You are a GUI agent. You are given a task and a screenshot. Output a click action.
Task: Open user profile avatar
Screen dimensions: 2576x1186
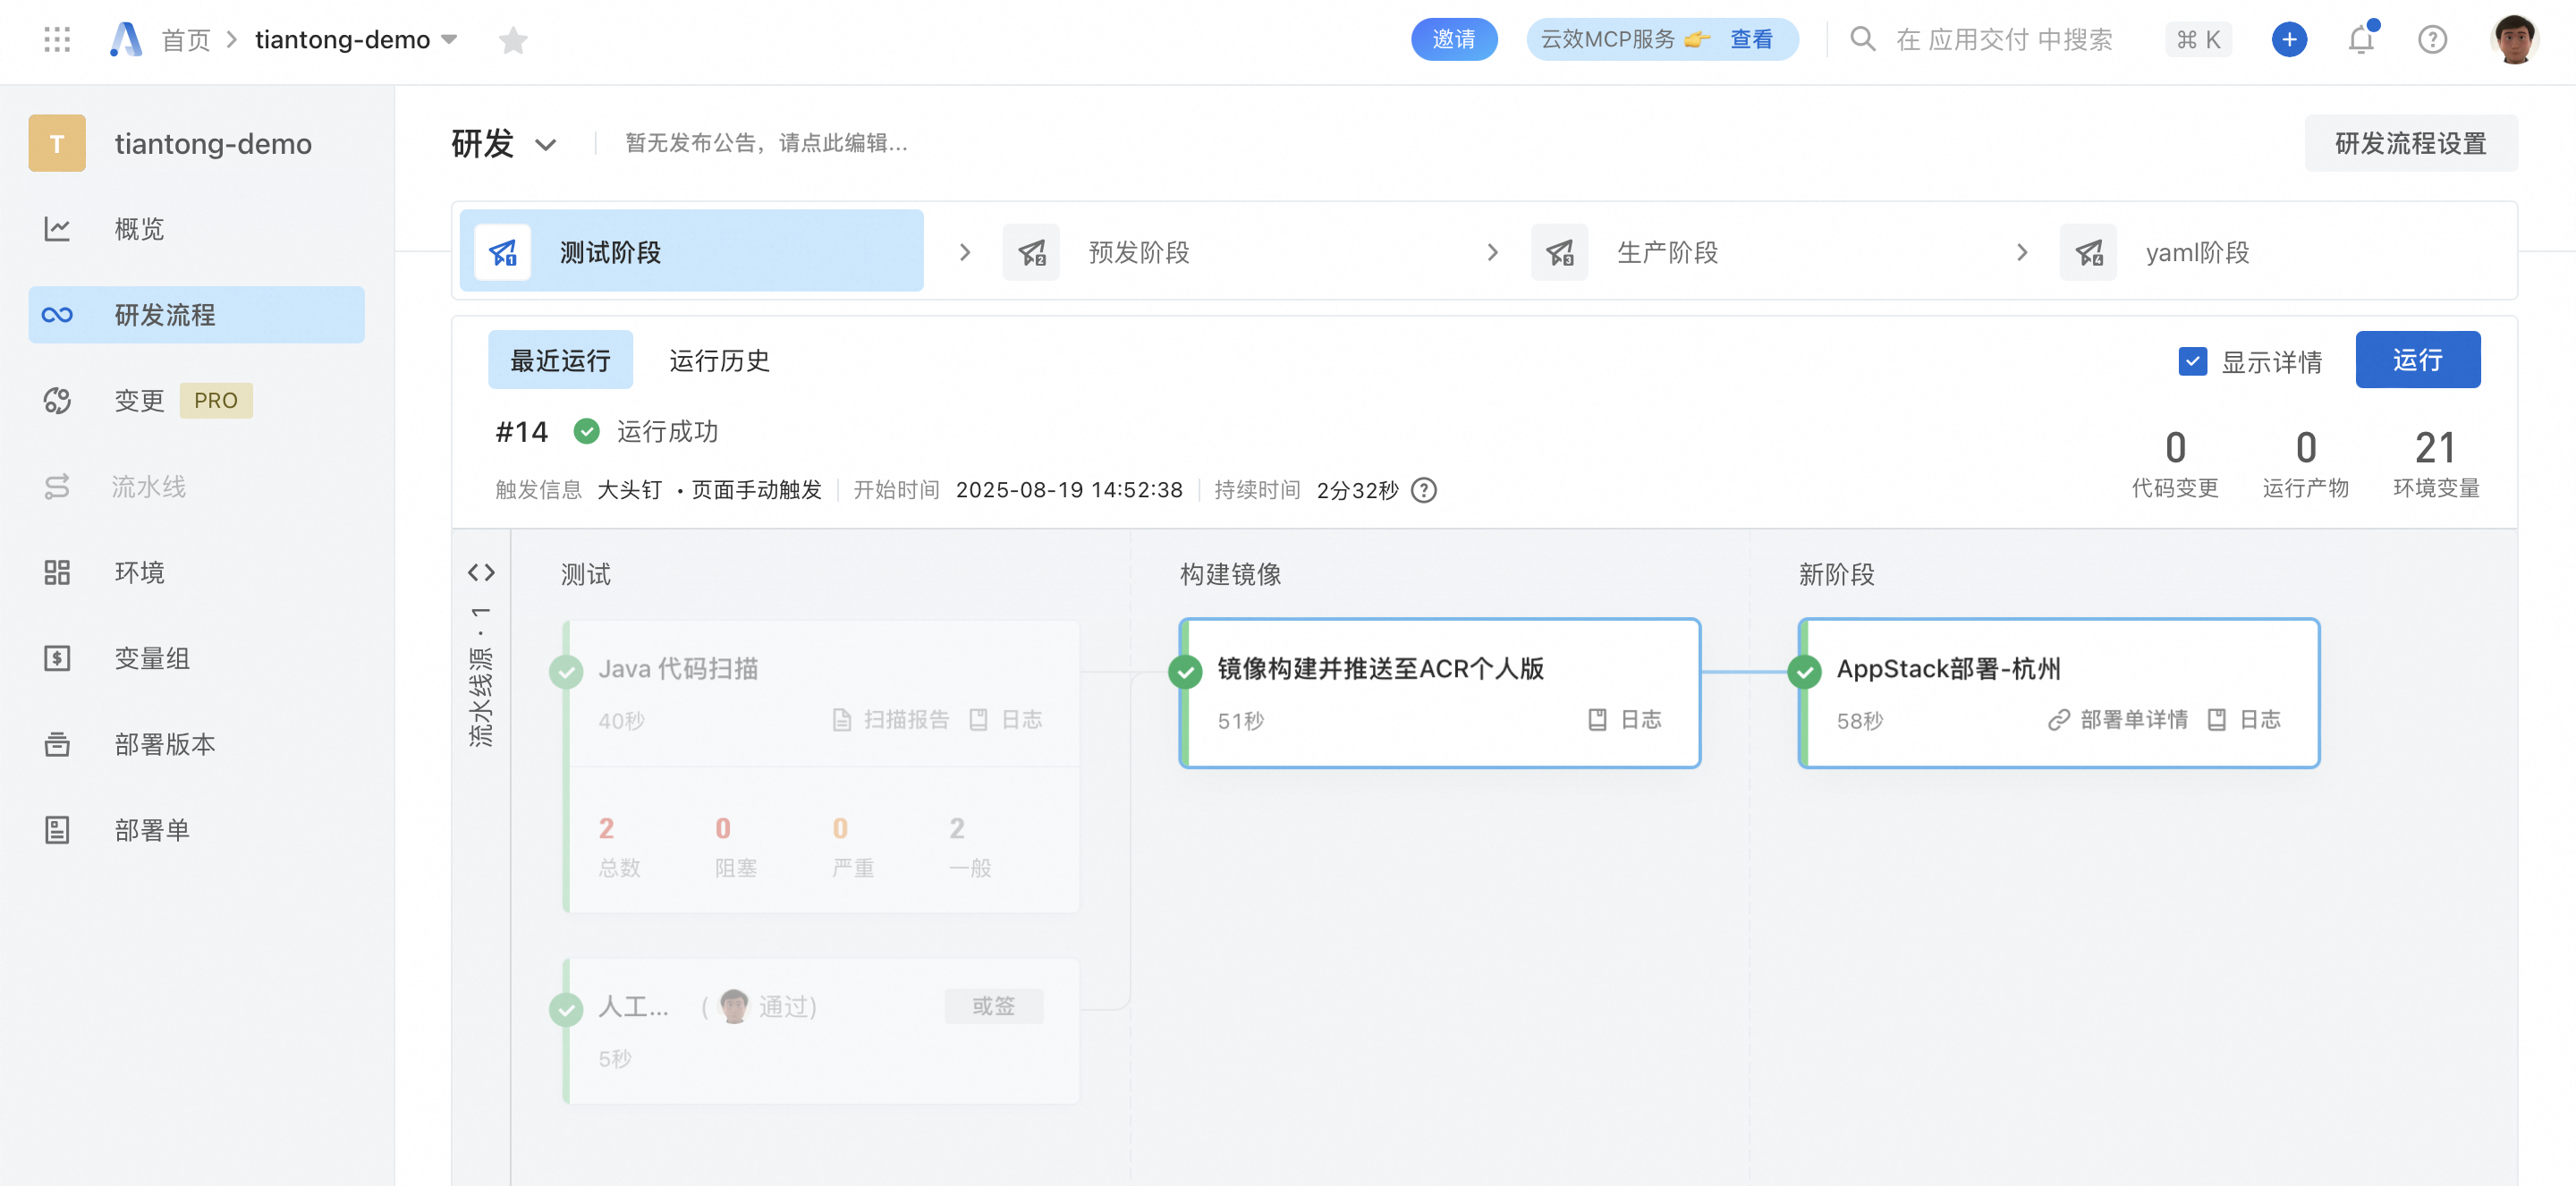pyautogui.click(x=2514, y=39)
